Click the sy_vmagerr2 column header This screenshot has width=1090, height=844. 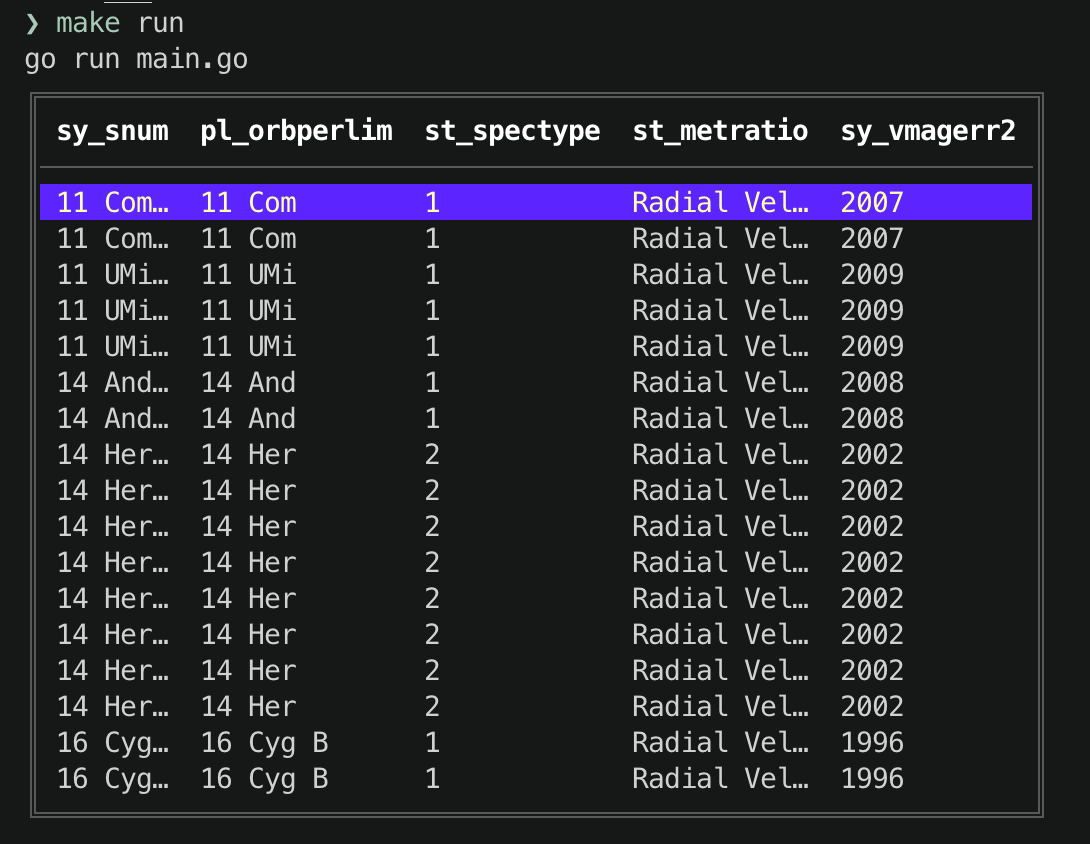(927, 130)
